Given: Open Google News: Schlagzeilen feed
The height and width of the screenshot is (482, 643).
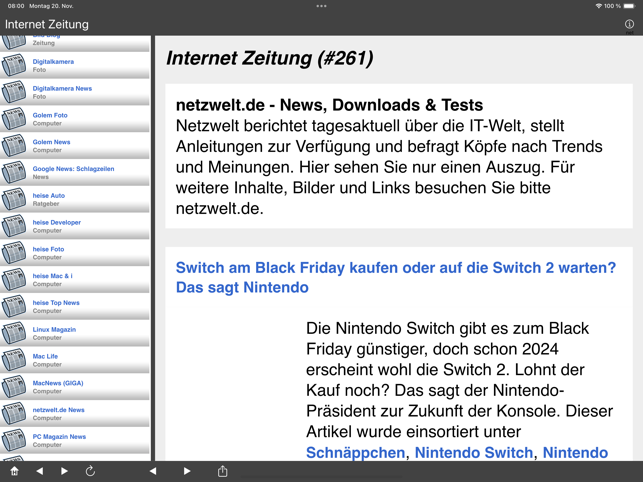Looking at the screenshot, I should click(x=75, y=172).
